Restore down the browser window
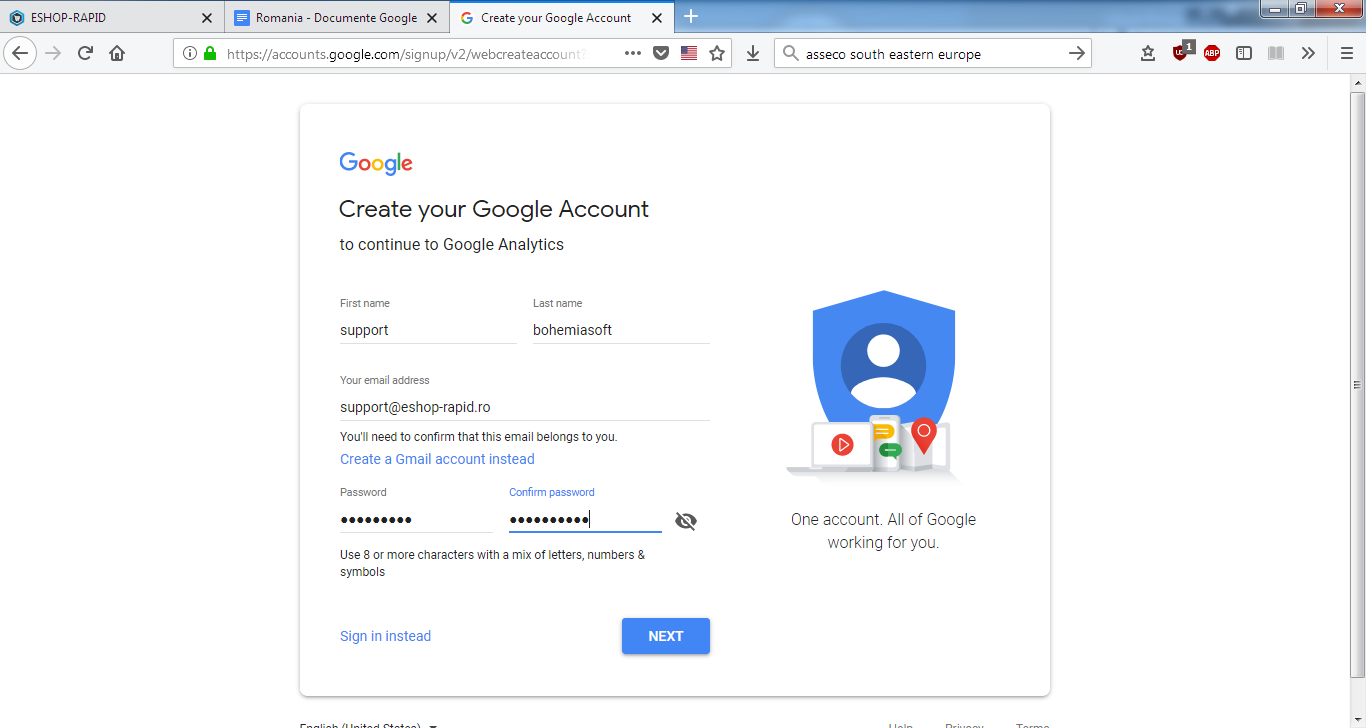The height and width of the screenshot is (728, 1366). (1301, 9)
